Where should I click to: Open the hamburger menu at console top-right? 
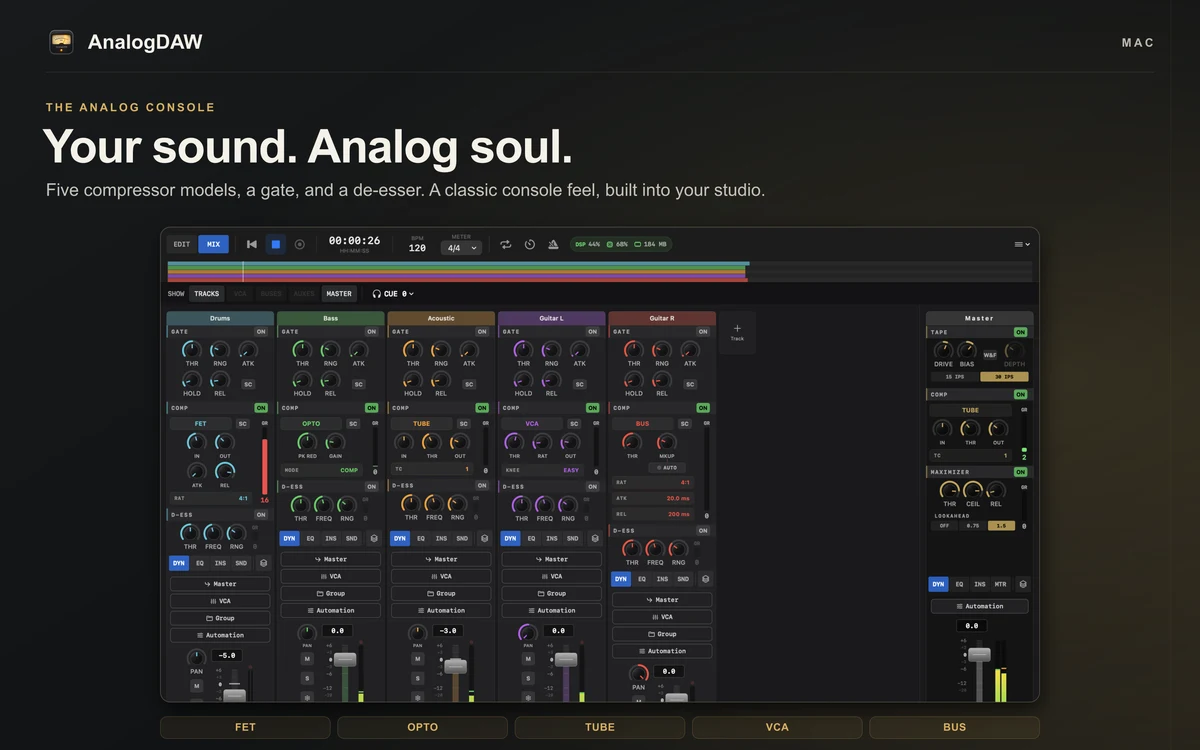1021,244
